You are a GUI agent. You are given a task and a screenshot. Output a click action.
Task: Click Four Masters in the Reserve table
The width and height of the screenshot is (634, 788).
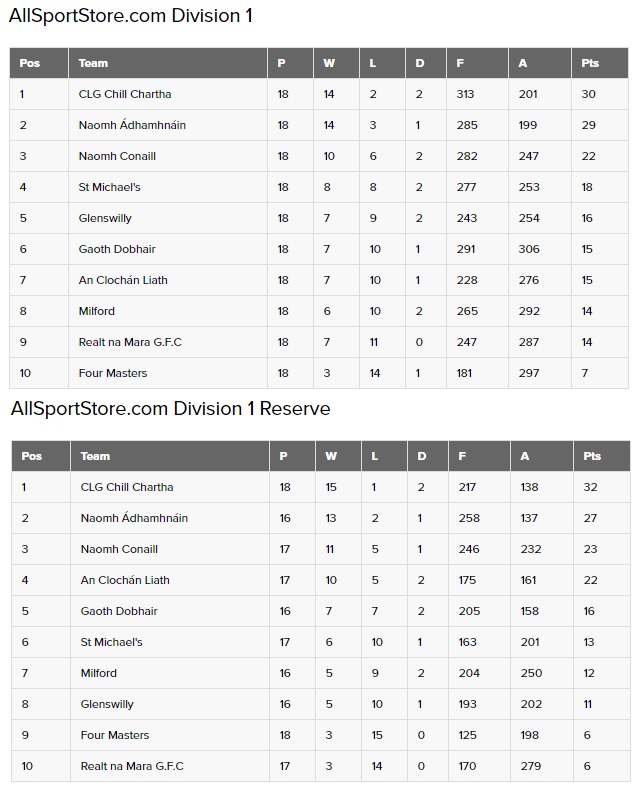tap(115, 735)
